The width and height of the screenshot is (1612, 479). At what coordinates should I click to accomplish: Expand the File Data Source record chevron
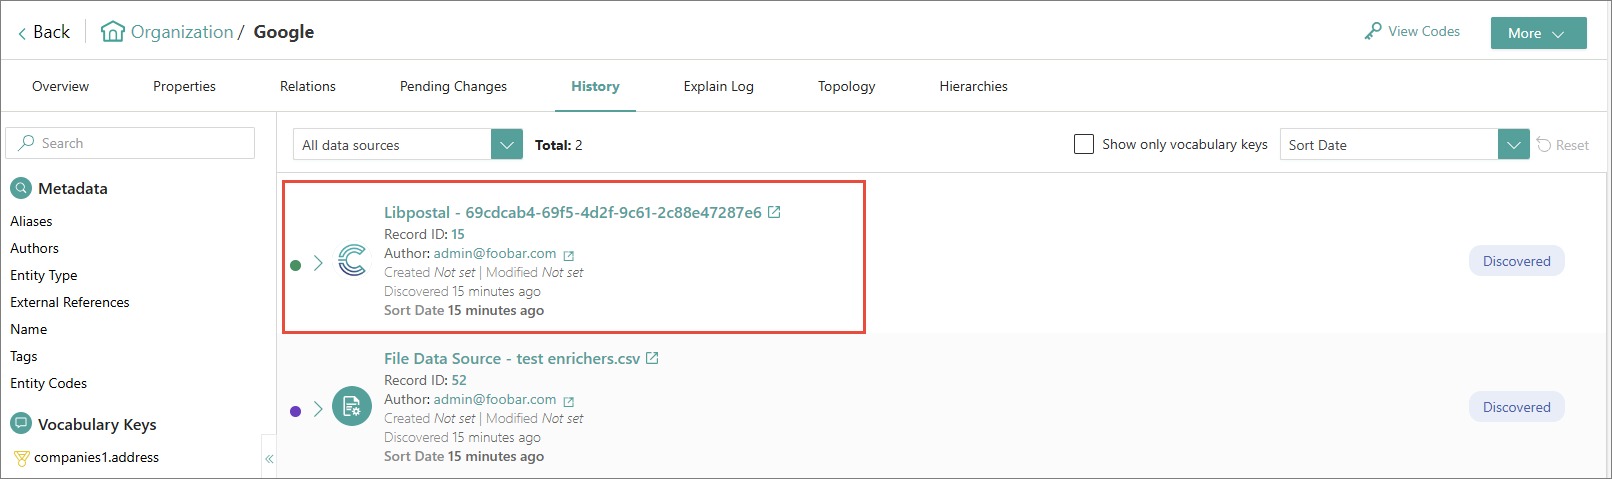(318, 409)
